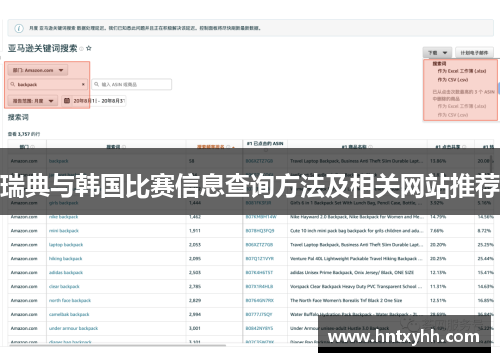This screenshot has width=500, height=362.
Task: Open the ASIN link in the mini backpack row
Action: coord(260,231)
